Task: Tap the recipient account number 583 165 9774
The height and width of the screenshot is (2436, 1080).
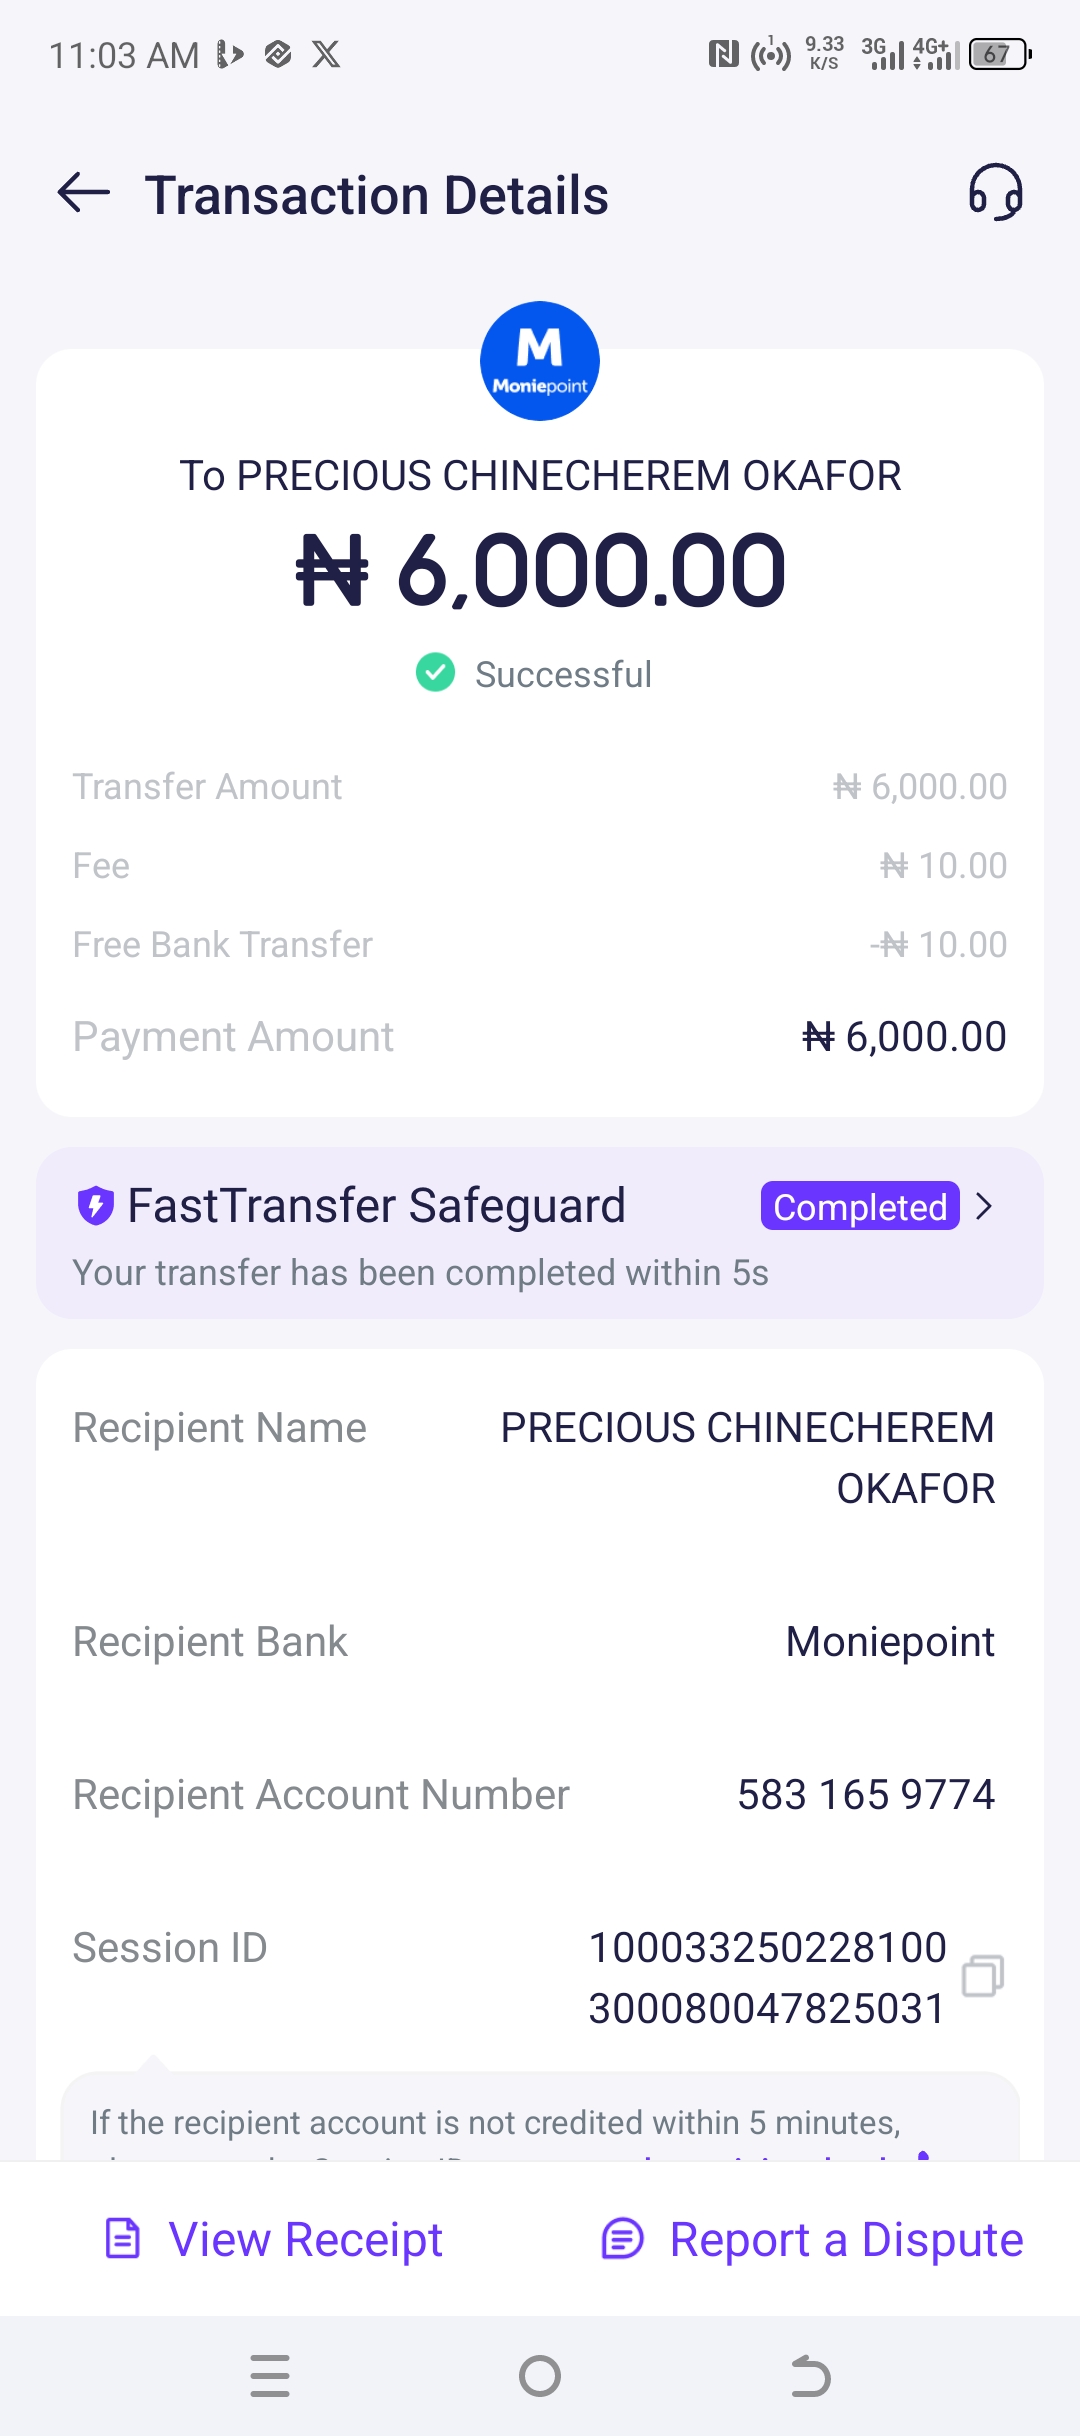Action: (x=866, y=1795)
